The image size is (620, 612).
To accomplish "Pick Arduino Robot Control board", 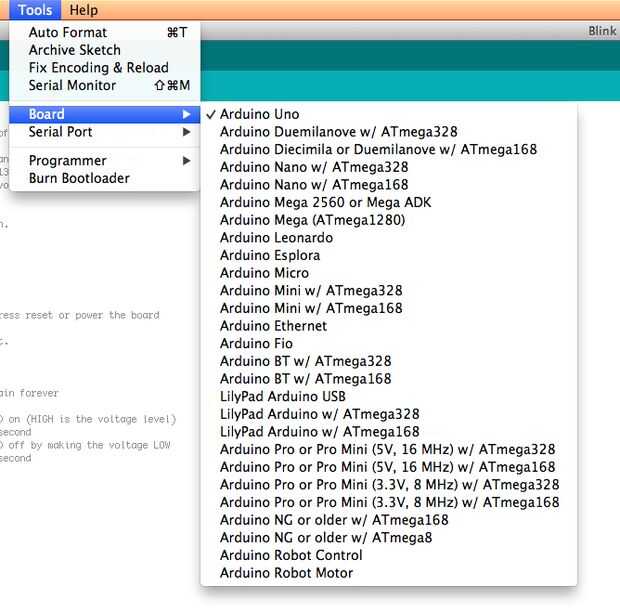I will (x=389, y=555).
